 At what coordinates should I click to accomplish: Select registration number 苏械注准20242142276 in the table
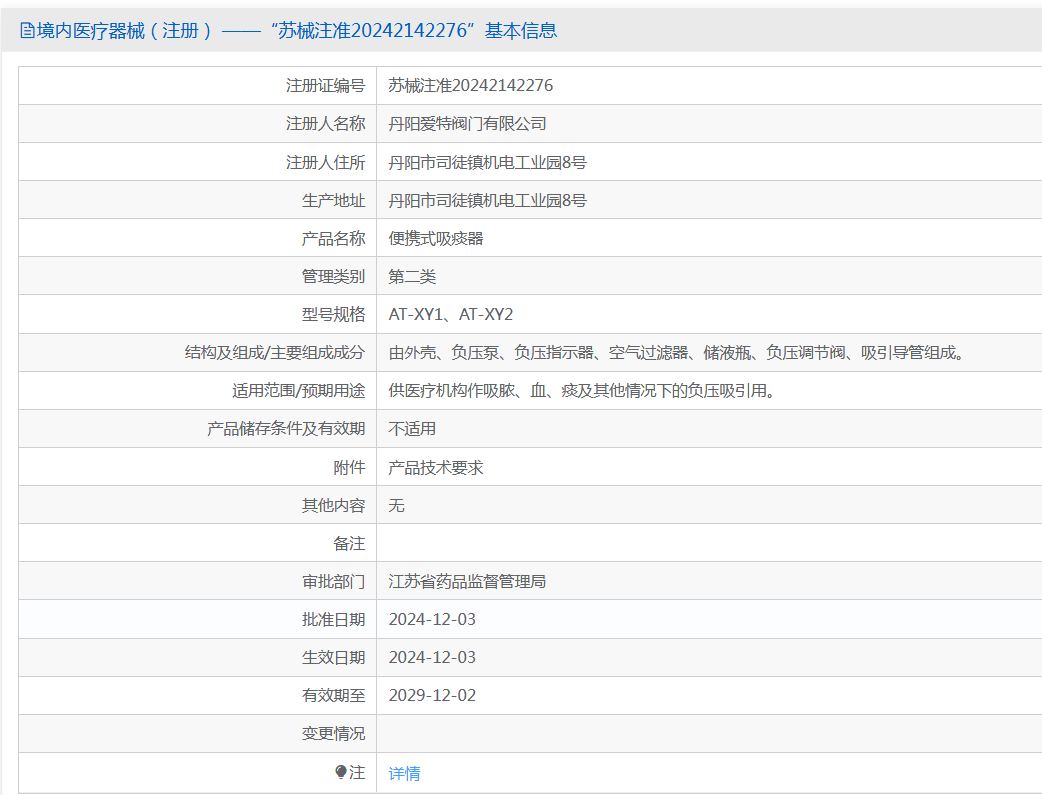[470, 85]
